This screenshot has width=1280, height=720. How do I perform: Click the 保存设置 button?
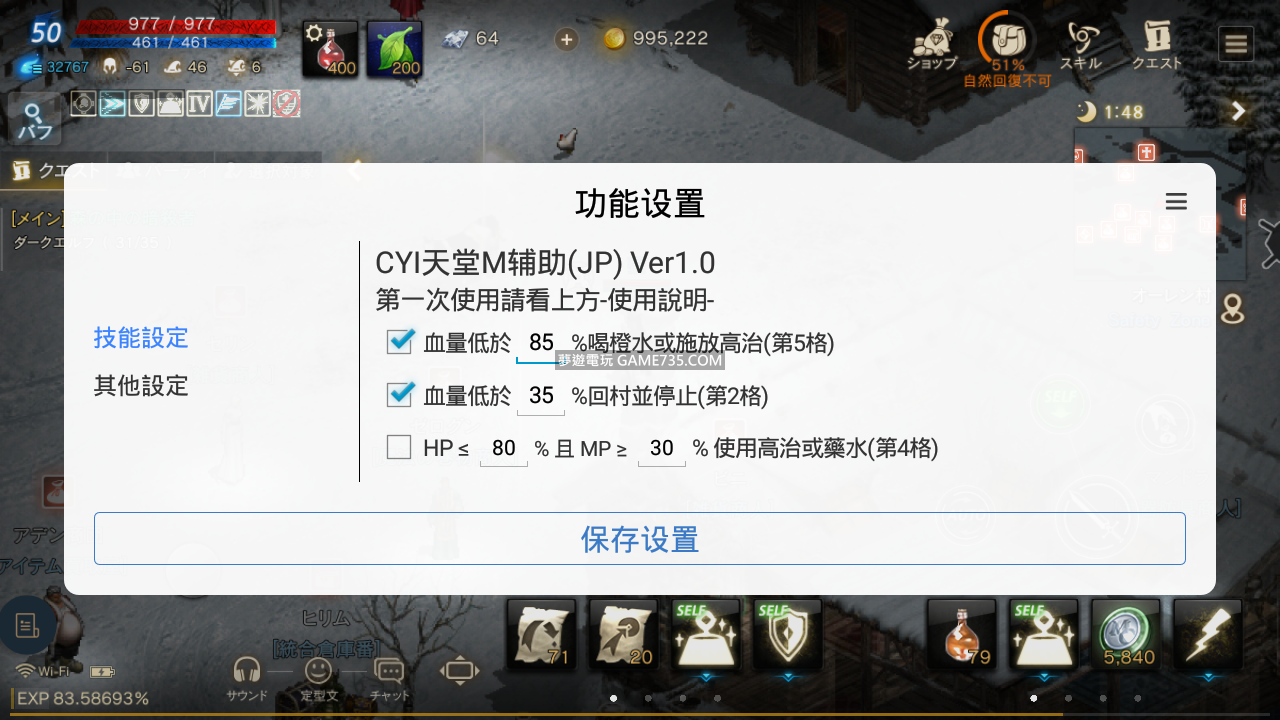[640, 539]
